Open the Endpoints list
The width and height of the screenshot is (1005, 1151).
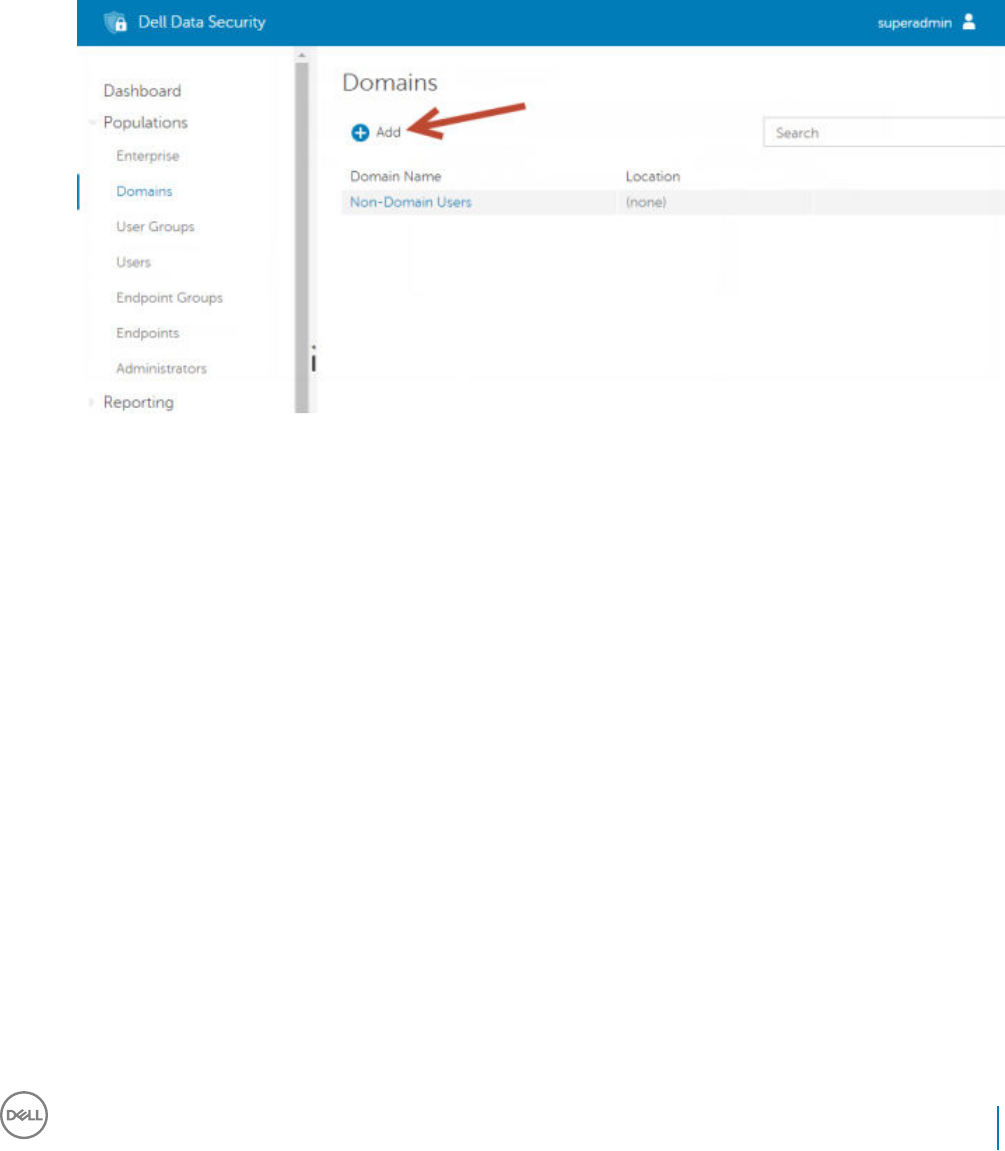coord(148,333)
